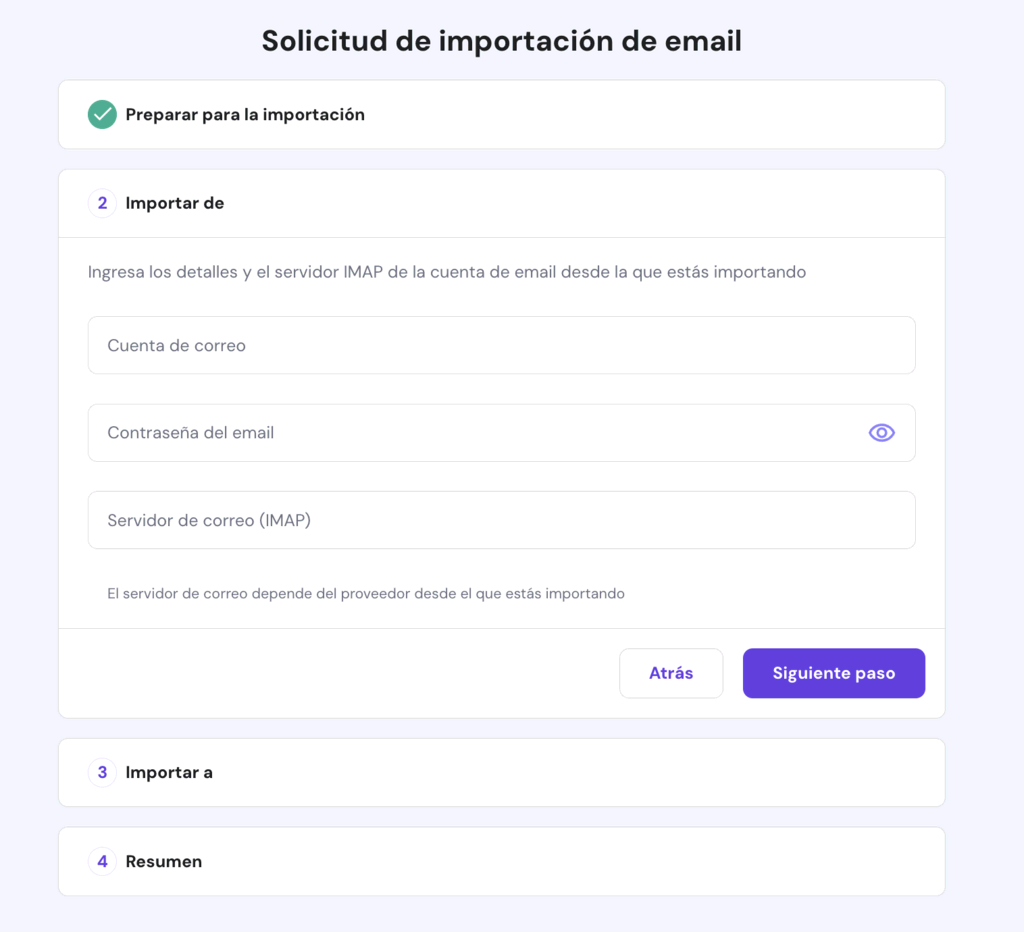Click the step 2 number badge

tap(102, 203)
